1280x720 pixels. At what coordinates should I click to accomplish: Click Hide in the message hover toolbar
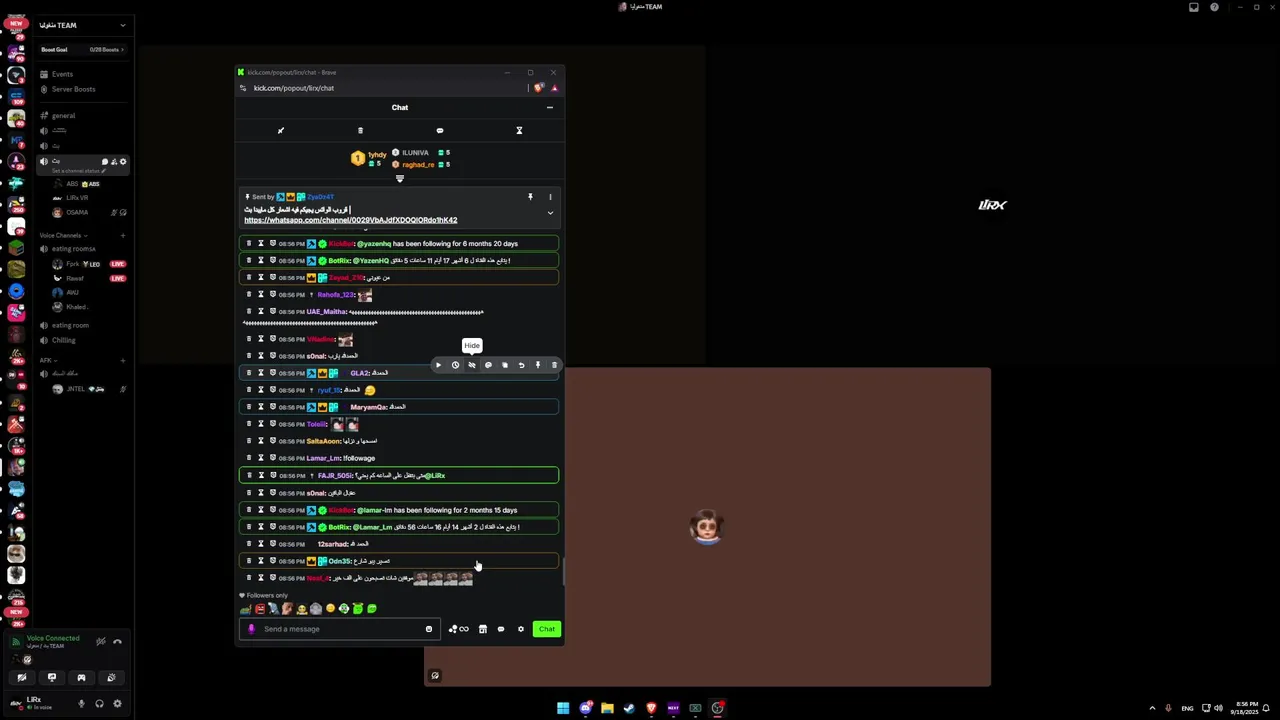pos(472,365)
